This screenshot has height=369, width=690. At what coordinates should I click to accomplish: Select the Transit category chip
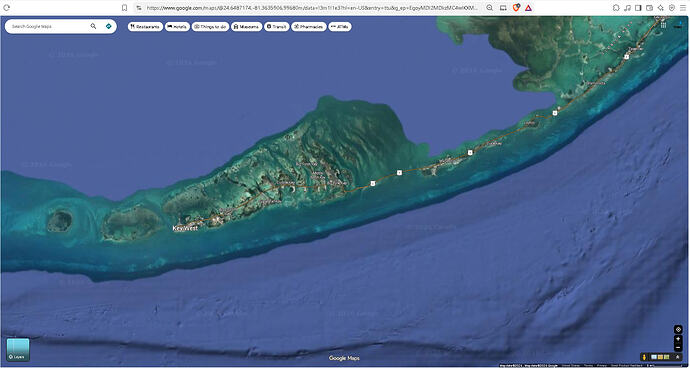point(277,27)
